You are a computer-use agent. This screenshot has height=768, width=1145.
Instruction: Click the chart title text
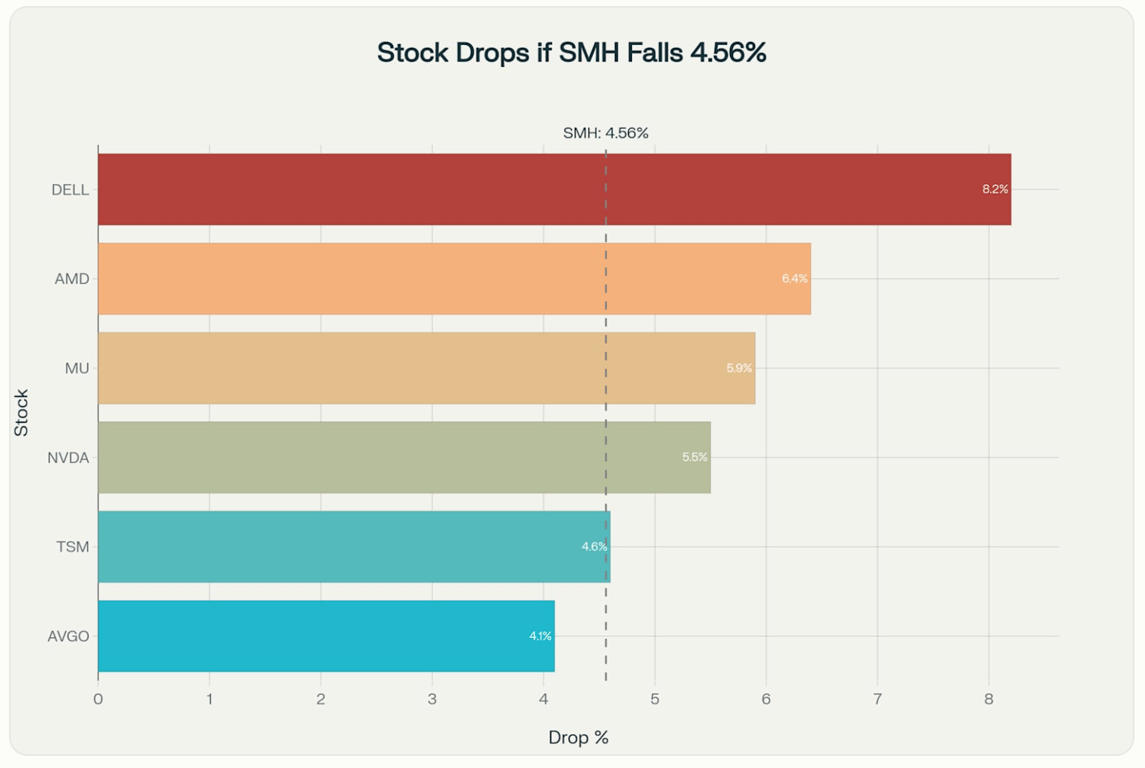(572, 53)
